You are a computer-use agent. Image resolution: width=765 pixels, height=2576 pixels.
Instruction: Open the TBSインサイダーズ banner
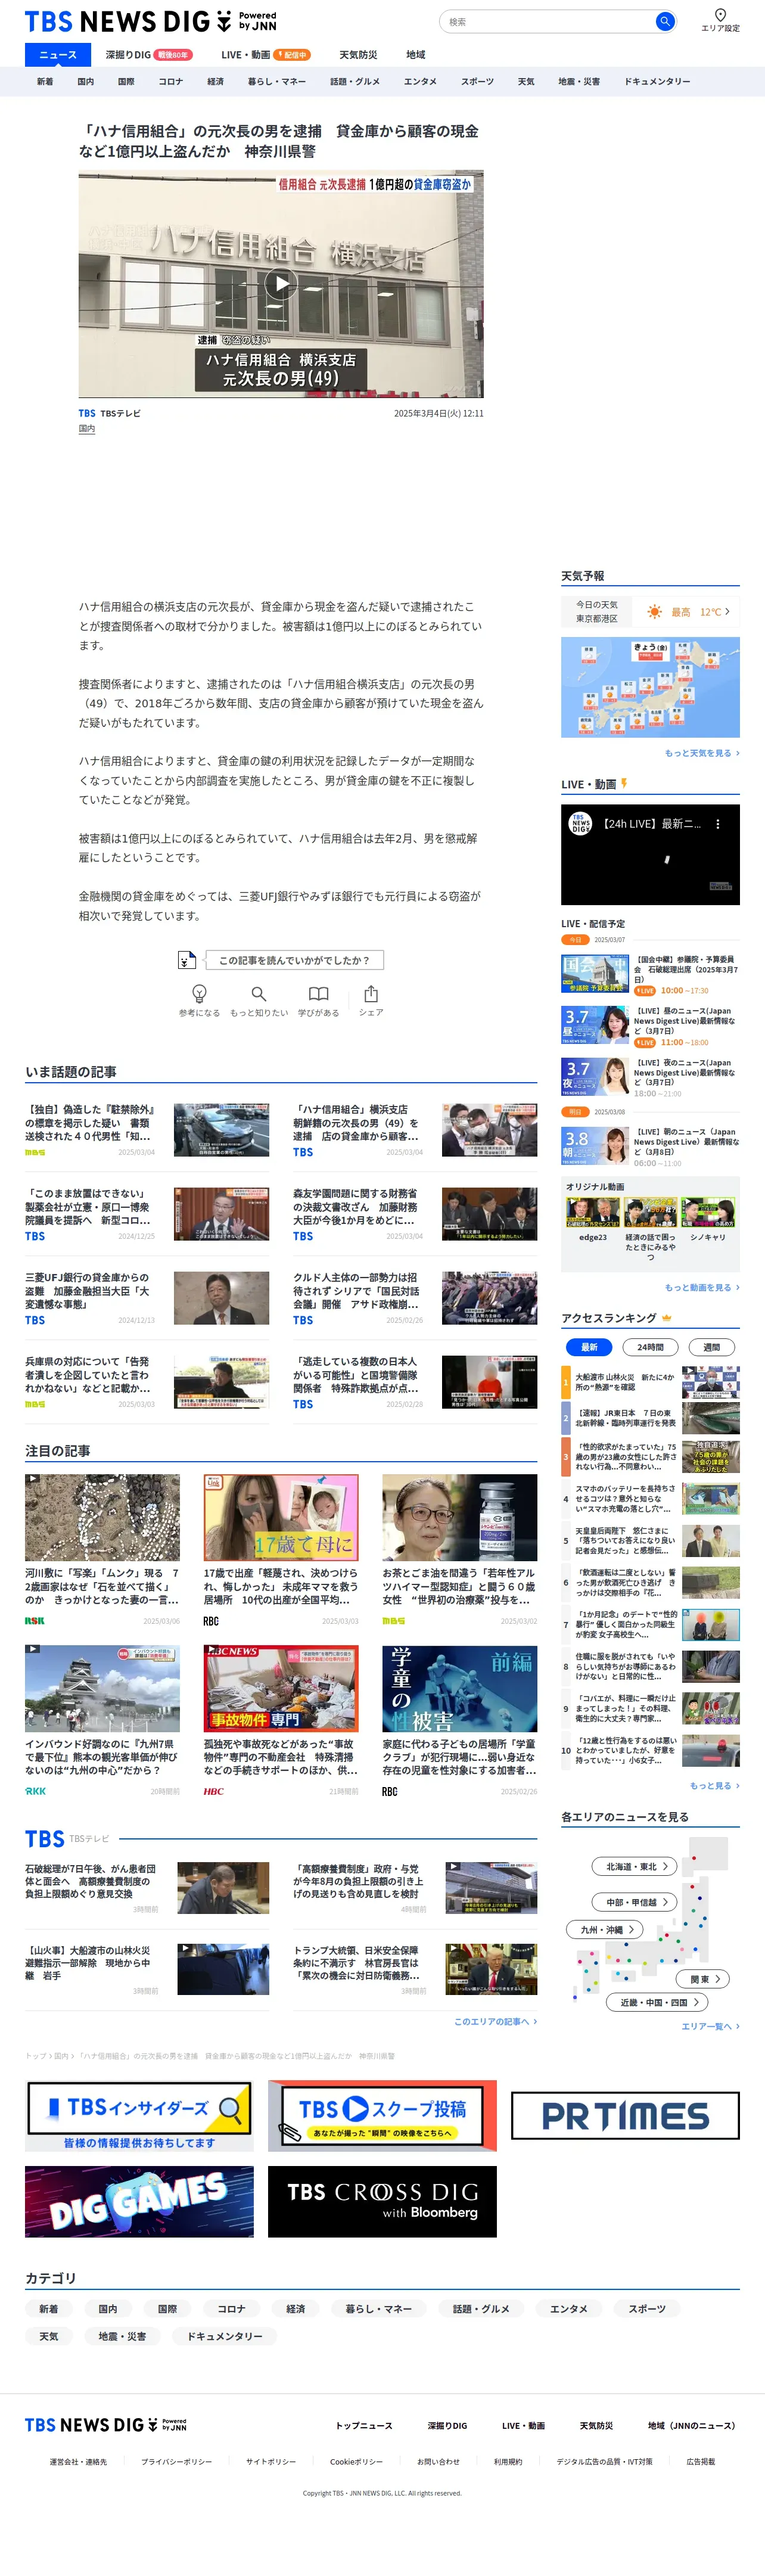139,2115
